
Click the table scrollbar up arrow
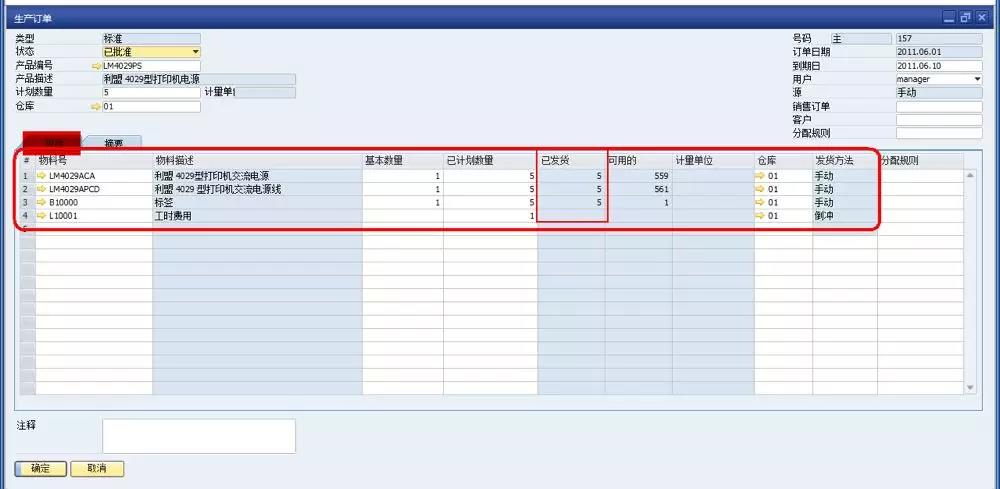click(x=969, y=175)
